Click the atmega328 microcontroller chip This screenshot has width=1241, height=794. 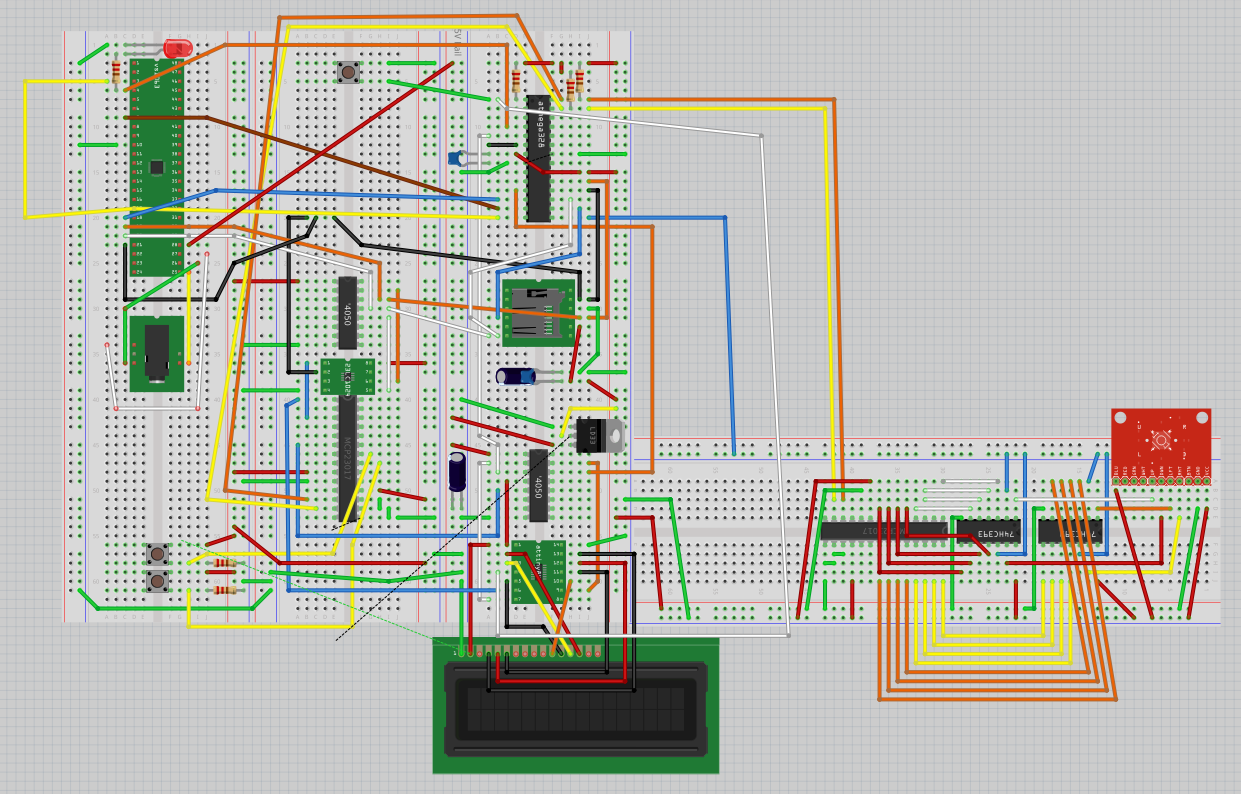click(538, 158)
